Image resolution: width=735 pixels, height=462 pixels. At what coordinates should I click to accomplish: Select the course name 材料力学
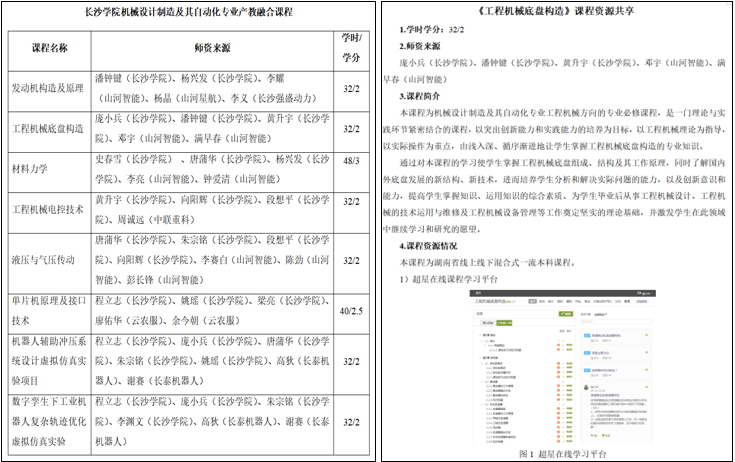point(30,169)
